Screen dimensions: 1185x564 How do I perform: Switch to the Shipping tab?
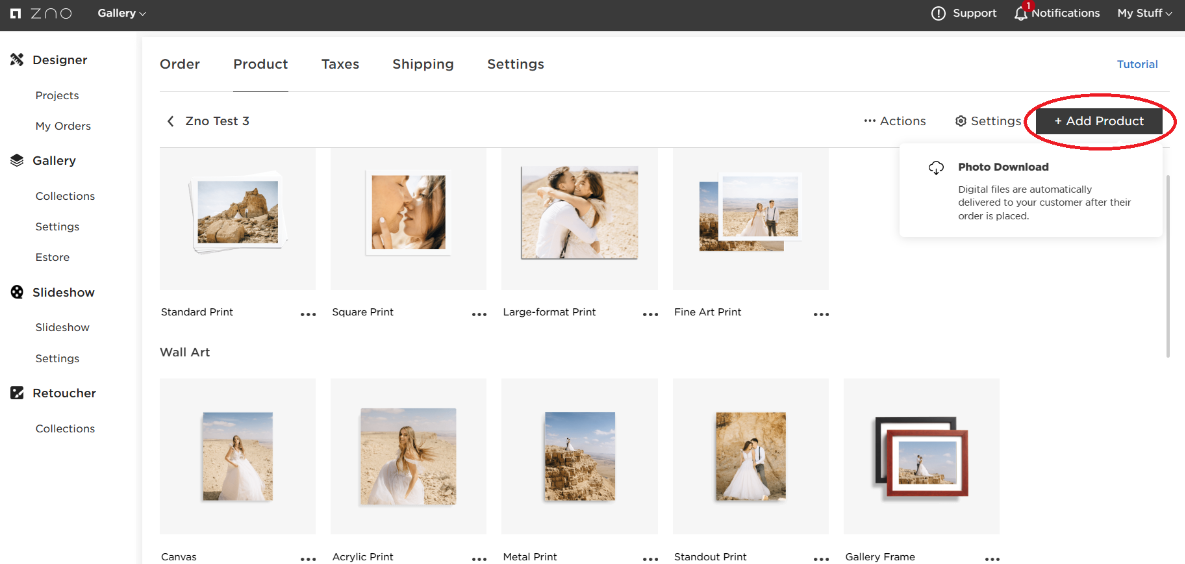(x=422, y=64)
